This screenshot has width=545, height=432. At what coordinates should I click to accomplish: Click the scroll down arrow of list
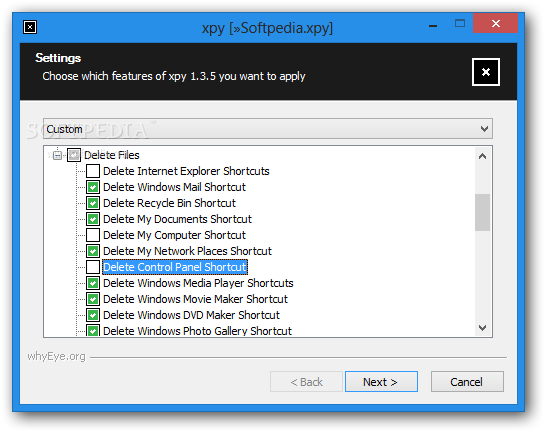(x=482, y=327)
